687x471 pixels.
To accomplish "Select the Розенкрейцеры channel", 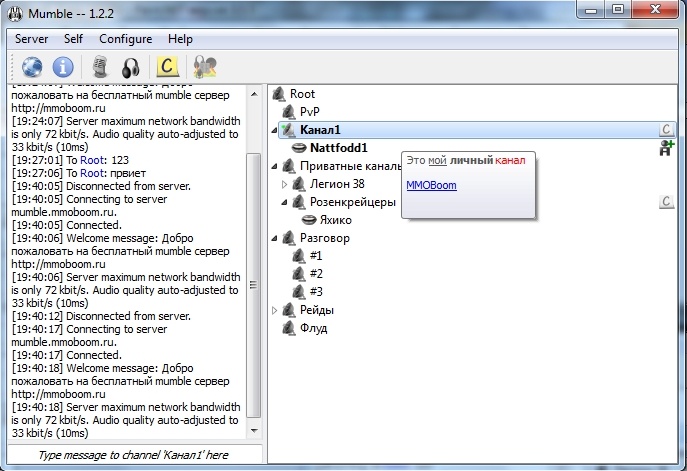I will 353,202.
